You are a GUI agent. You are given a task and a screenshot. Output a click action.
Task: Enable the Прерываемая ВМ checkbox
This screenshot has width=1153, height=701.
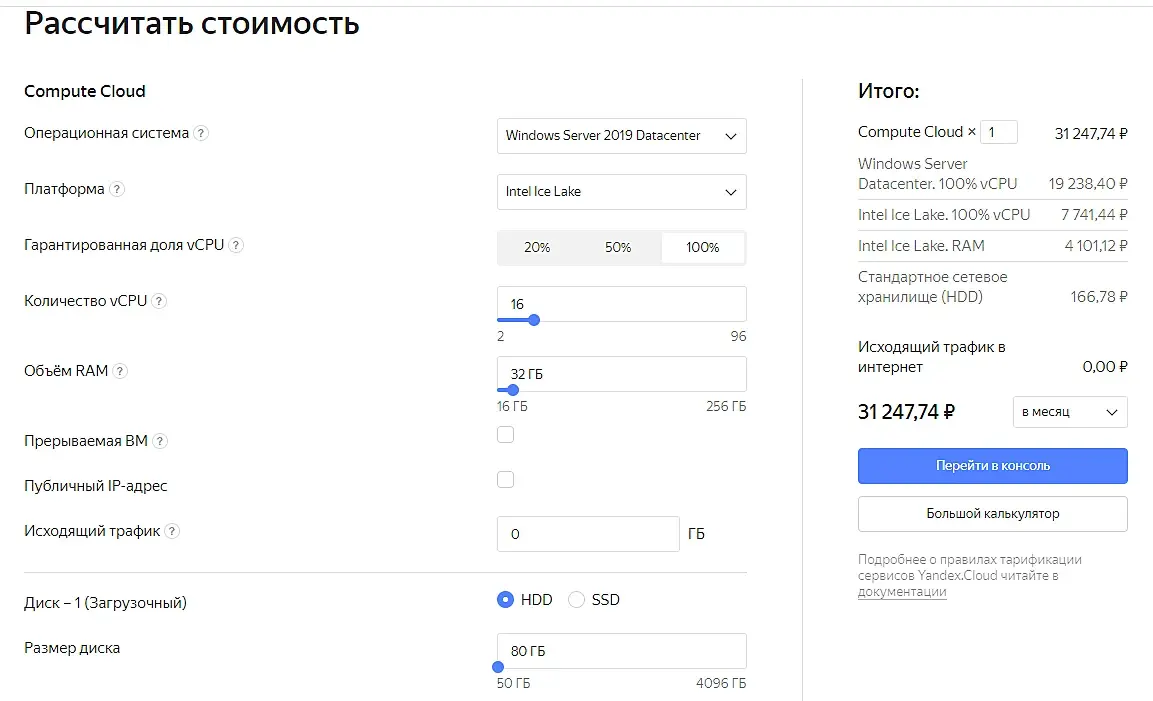point(505,435)
